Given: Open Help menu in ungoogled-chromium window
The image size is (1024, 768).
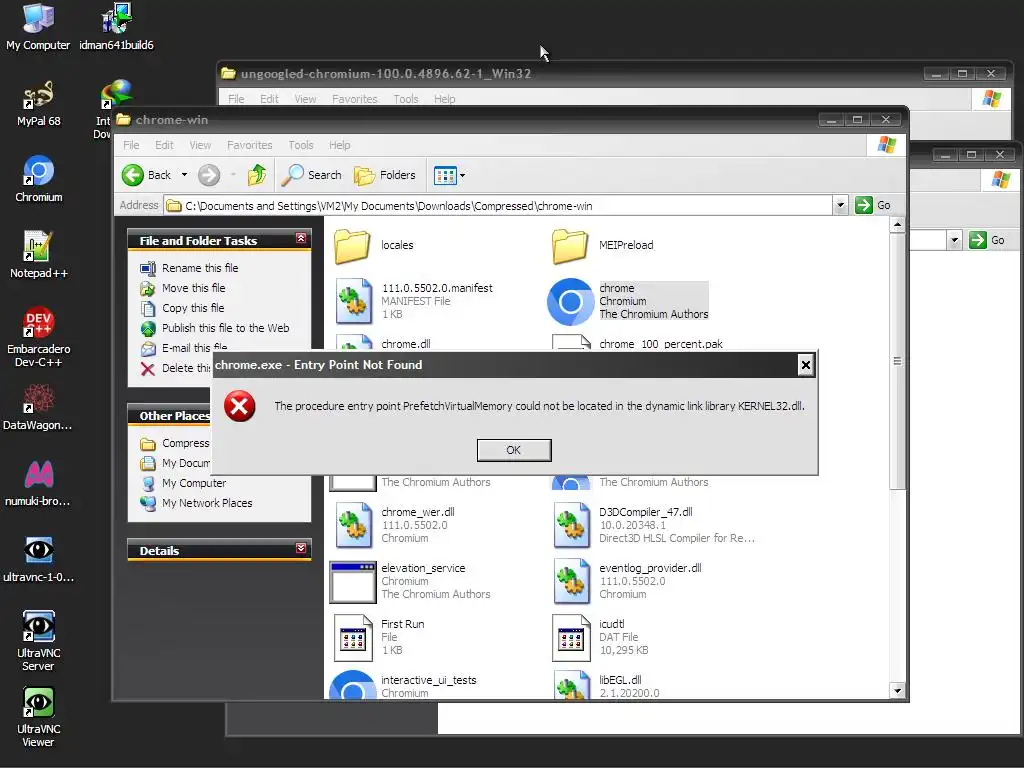Looking at the screenshot, I should (445, 99).
